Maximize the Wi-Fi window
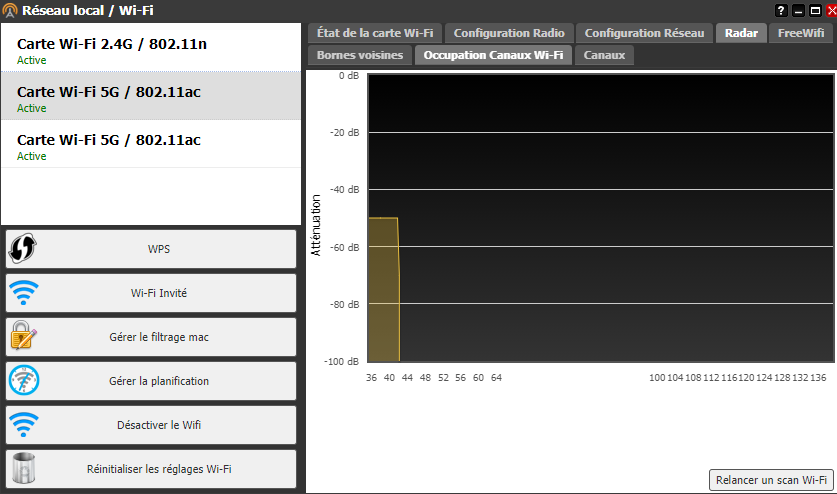The image size is (837, 494). coord(815,10)
